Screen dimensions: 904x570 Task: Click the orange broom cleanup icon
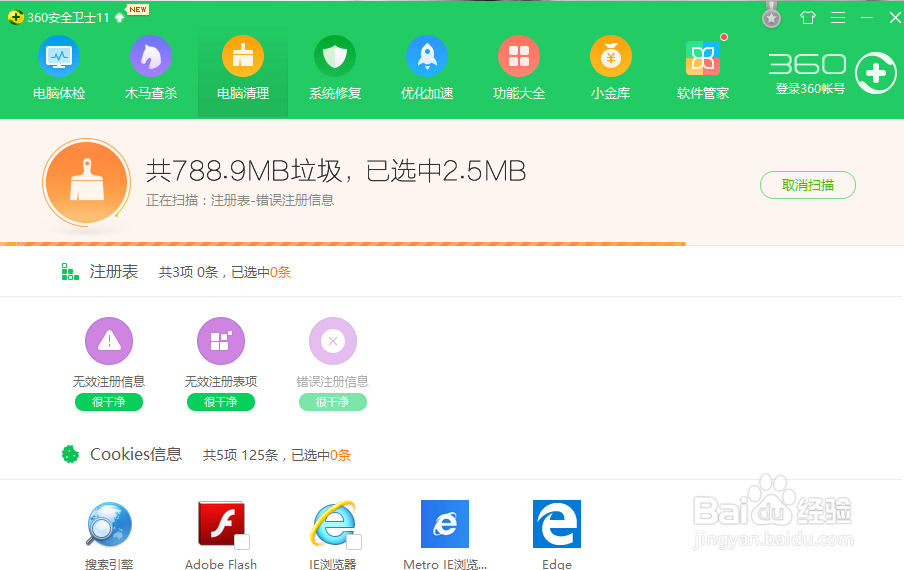click(x=86, y=182)
